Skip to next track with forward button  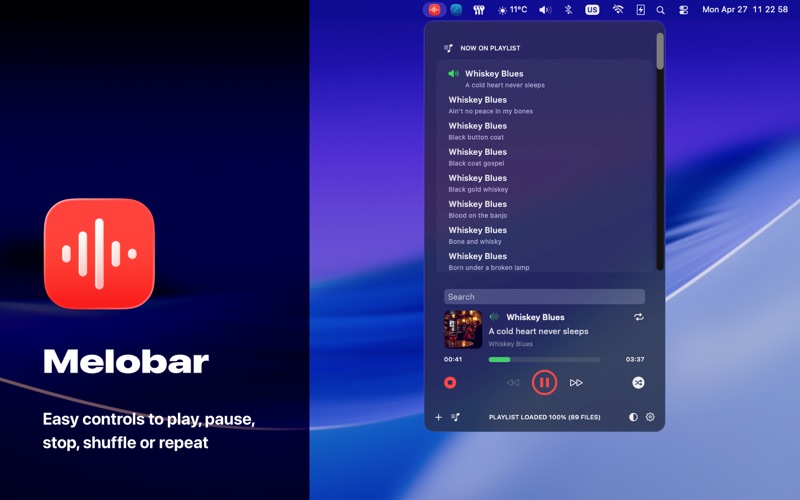pyautogui.click(x=576, y=382)
